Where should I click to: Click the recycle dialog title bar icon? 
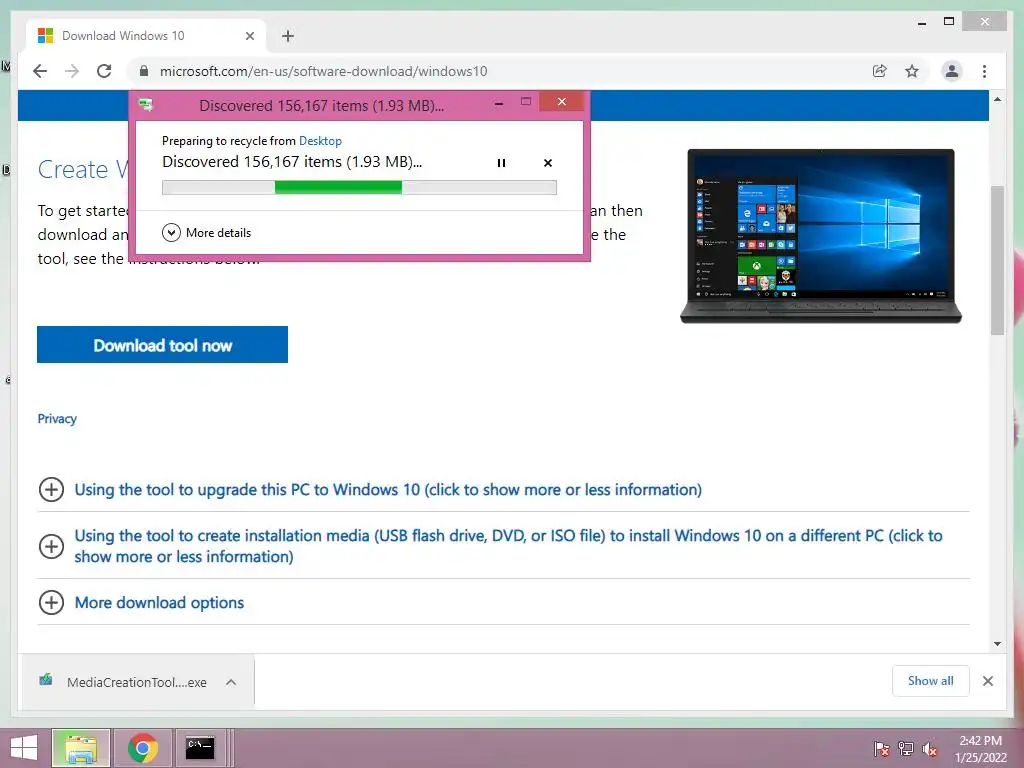pos(146,104)
